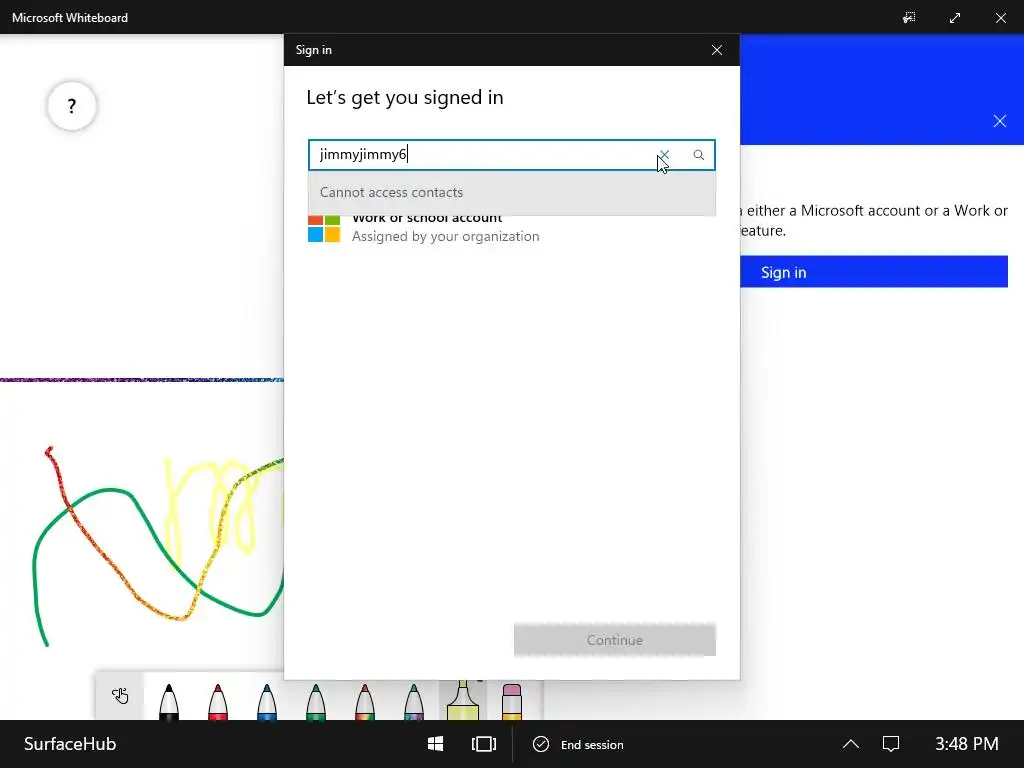
Task: Click the 'Let's get you signed in' heading
Action: pos(405,97)
